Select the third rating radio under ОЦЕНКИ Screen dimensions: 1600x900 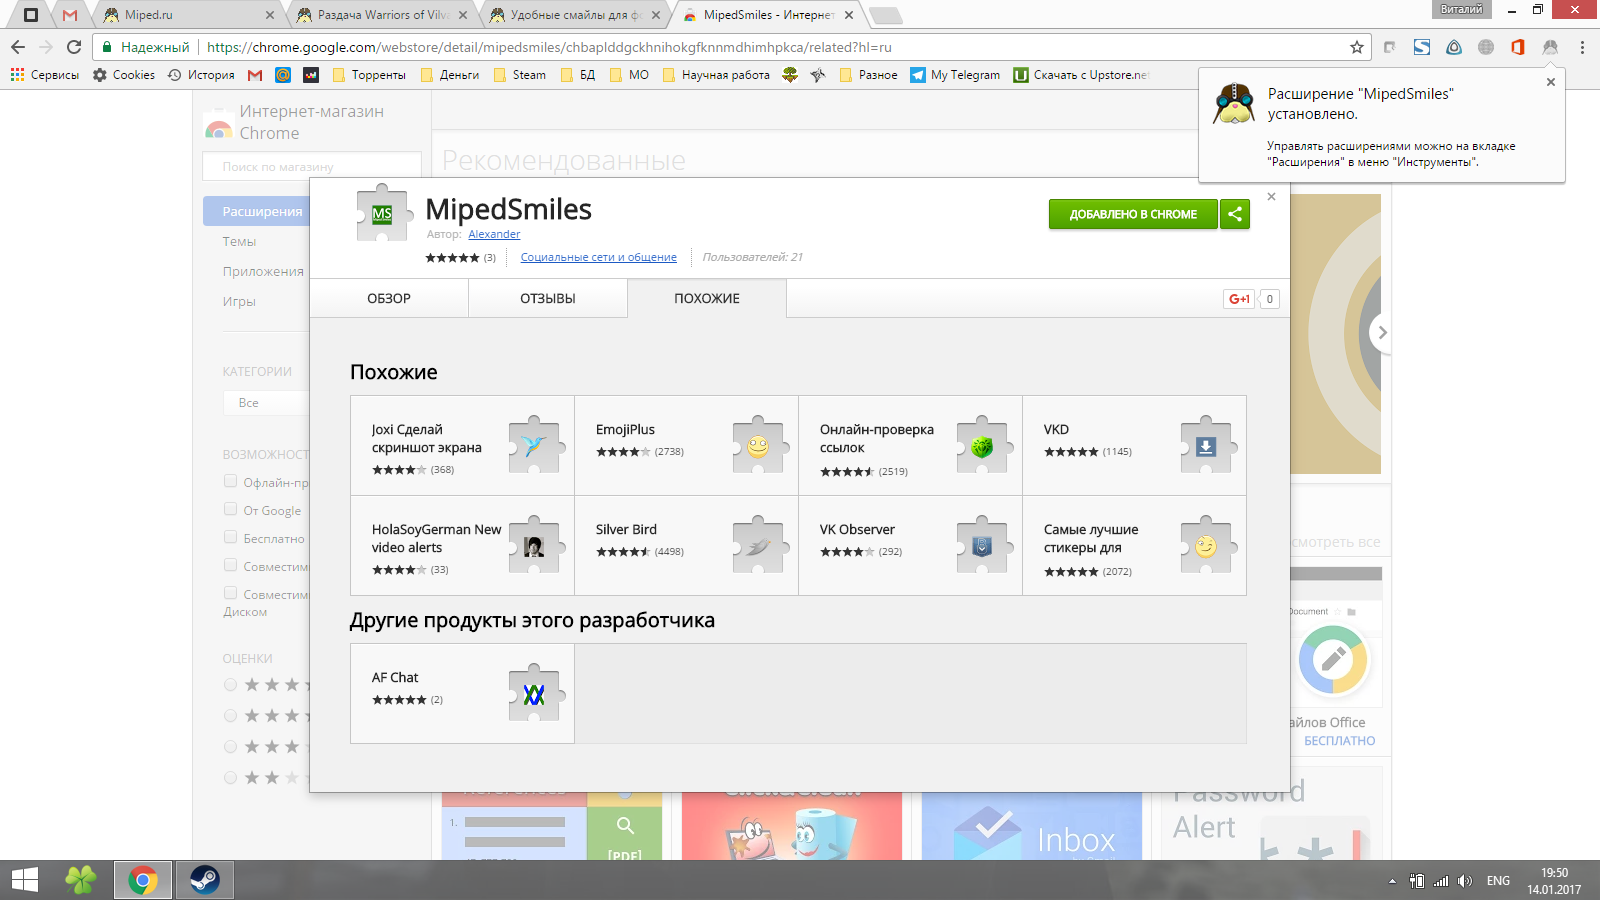(231, 747)
